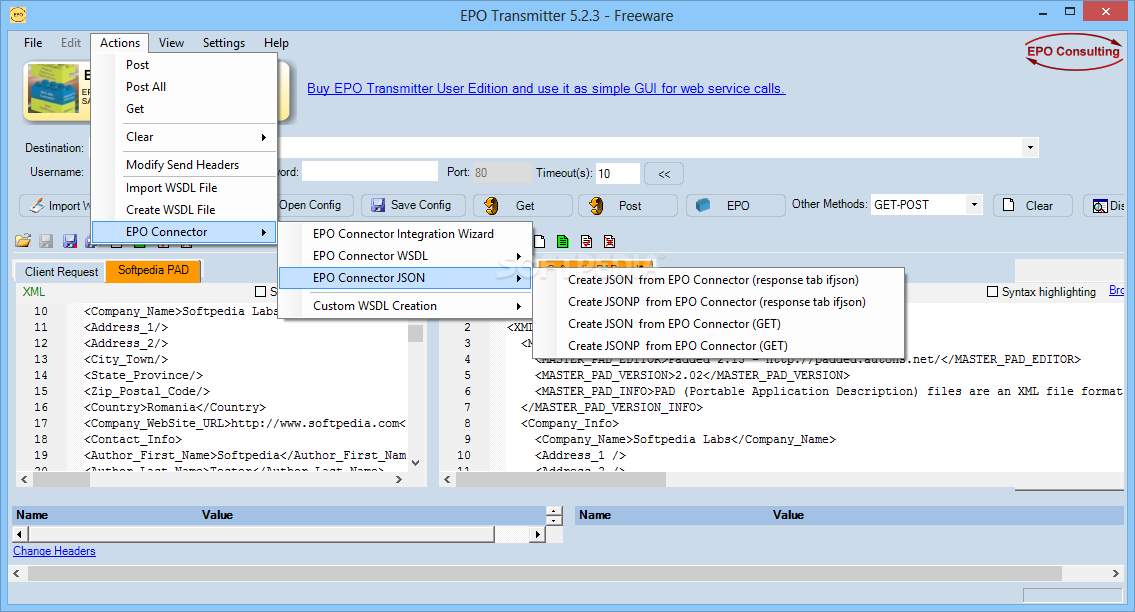Click into the Password input field
Screen dimensions: 1135x612
(x=369, y=172)
